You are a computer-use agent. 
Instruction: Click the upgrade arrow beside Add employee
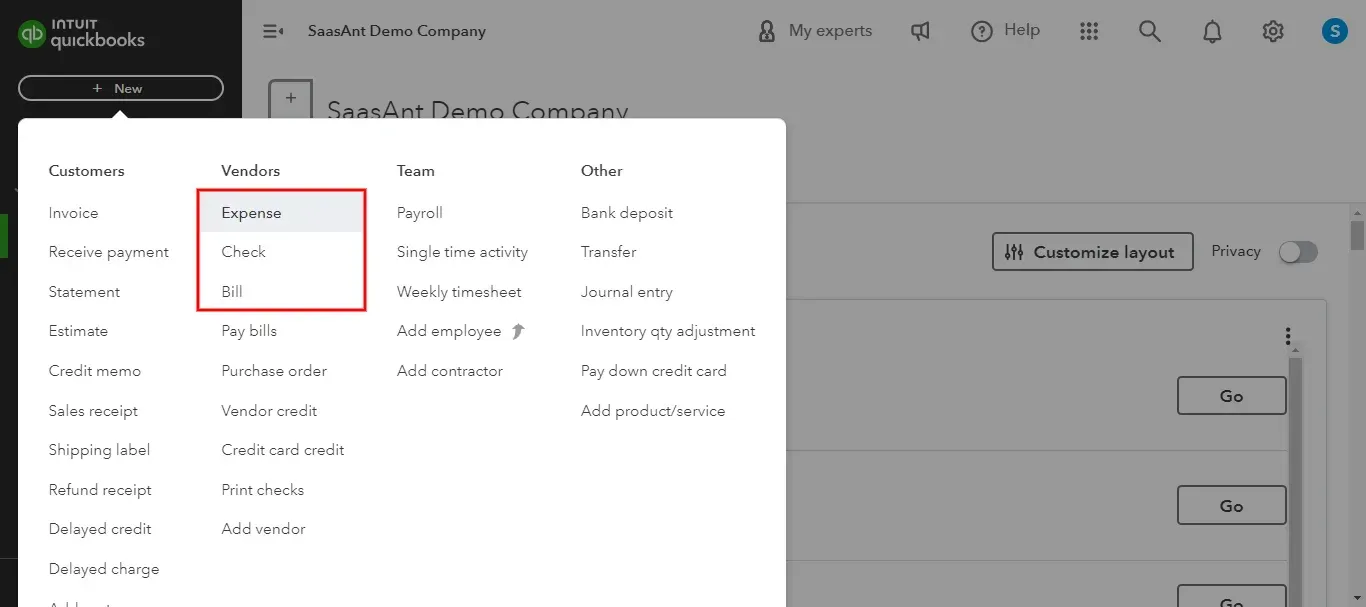coord(518,331)
